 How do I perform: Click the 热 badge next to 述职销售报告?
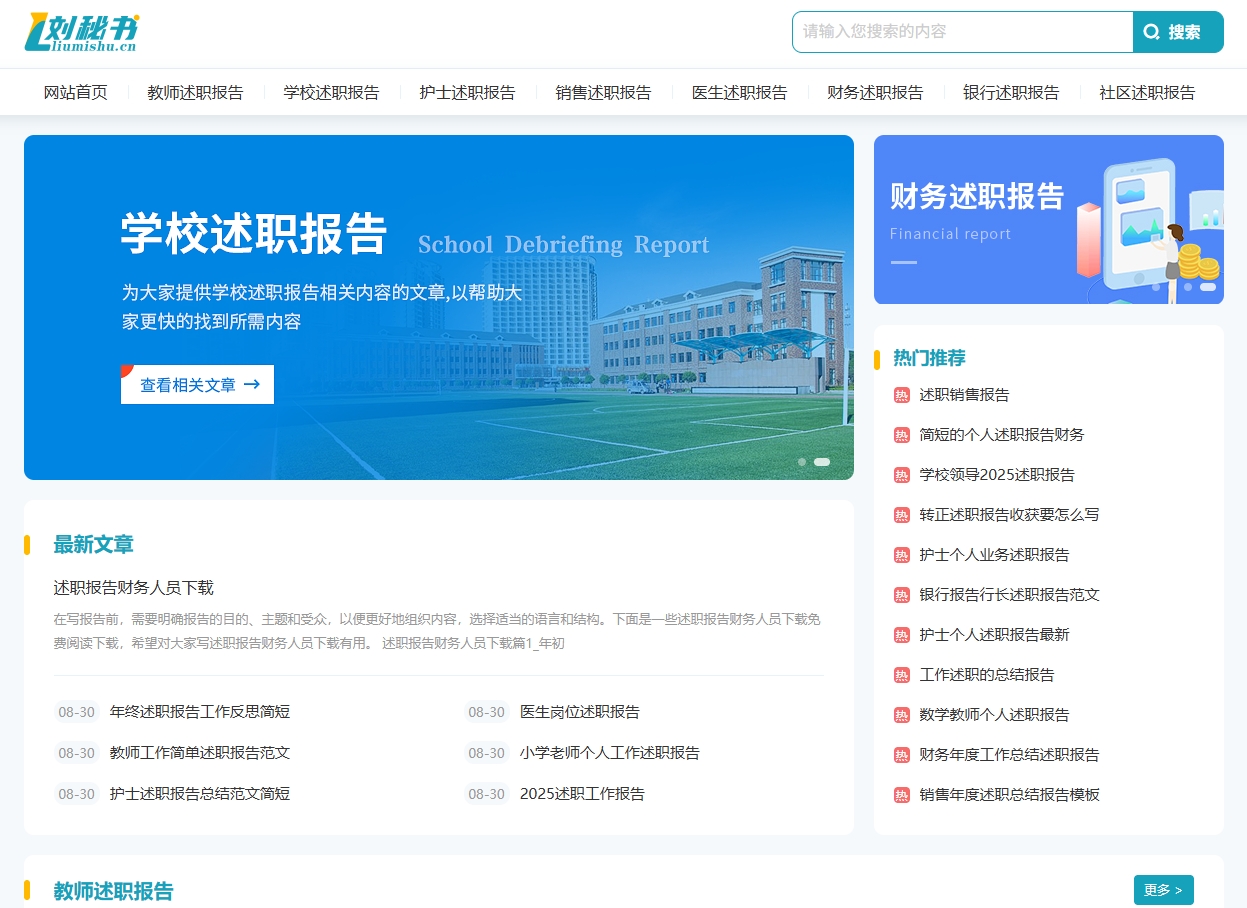tap(901, 395)
